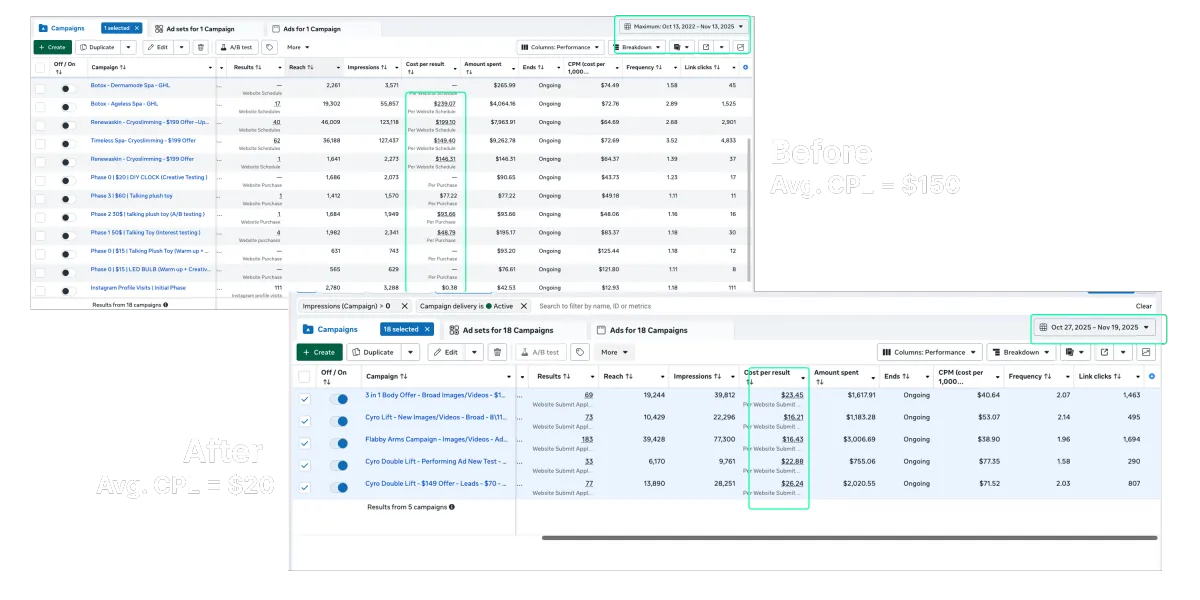Click the tag icon next to the upper A/B test button
Image resolution: width=1200 pixels, height=600 pixels.
coord(270,47)
